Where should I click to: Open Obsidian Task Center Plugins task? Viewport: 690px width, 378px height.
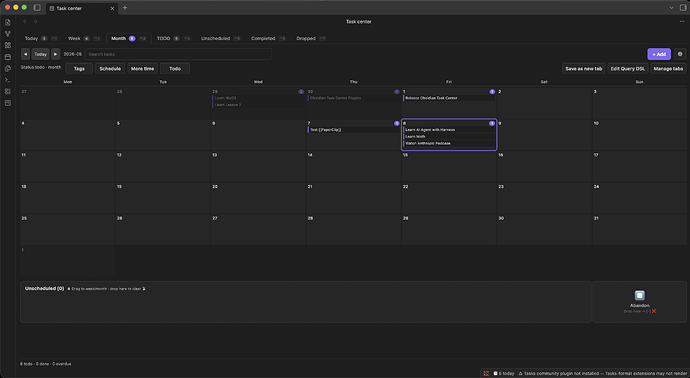[x=353, y=98]
